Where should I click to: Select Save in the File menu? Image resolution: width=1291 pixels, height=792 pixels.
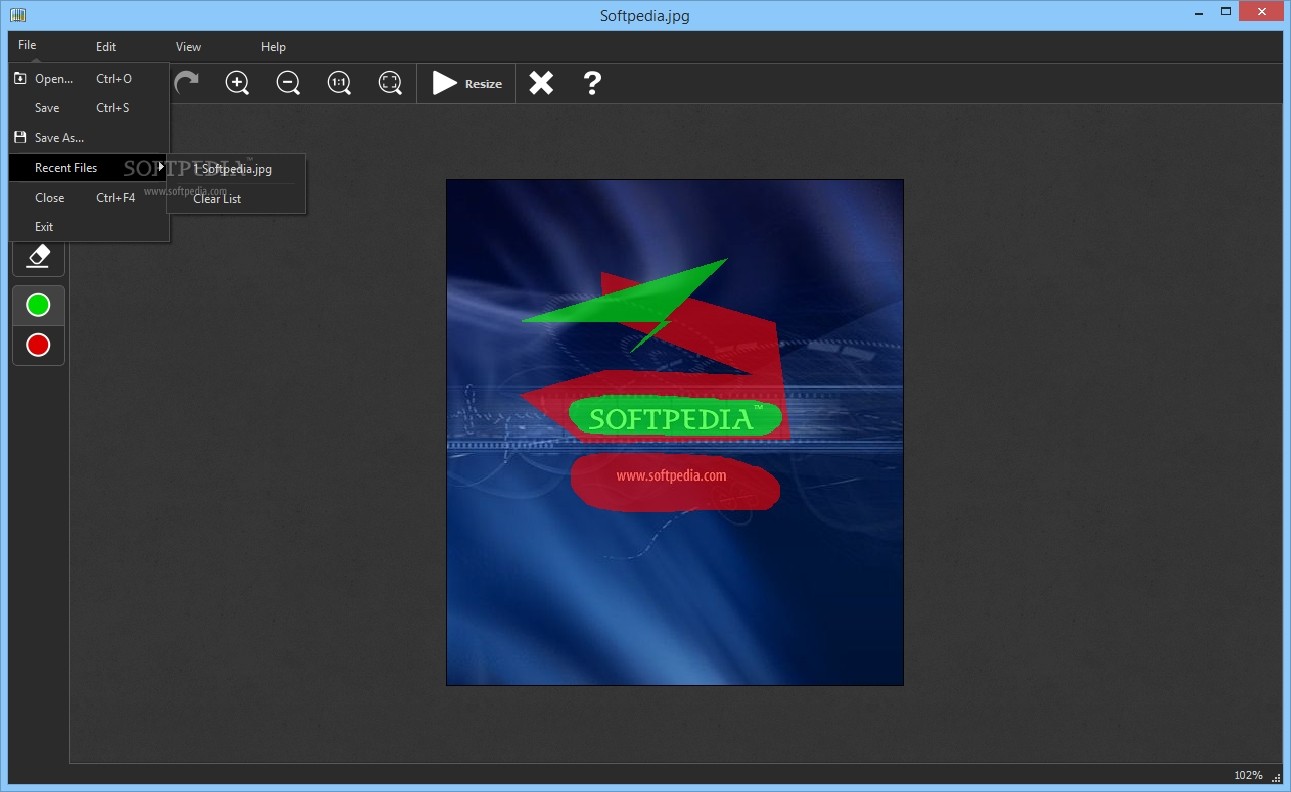[x=89, y=108]
